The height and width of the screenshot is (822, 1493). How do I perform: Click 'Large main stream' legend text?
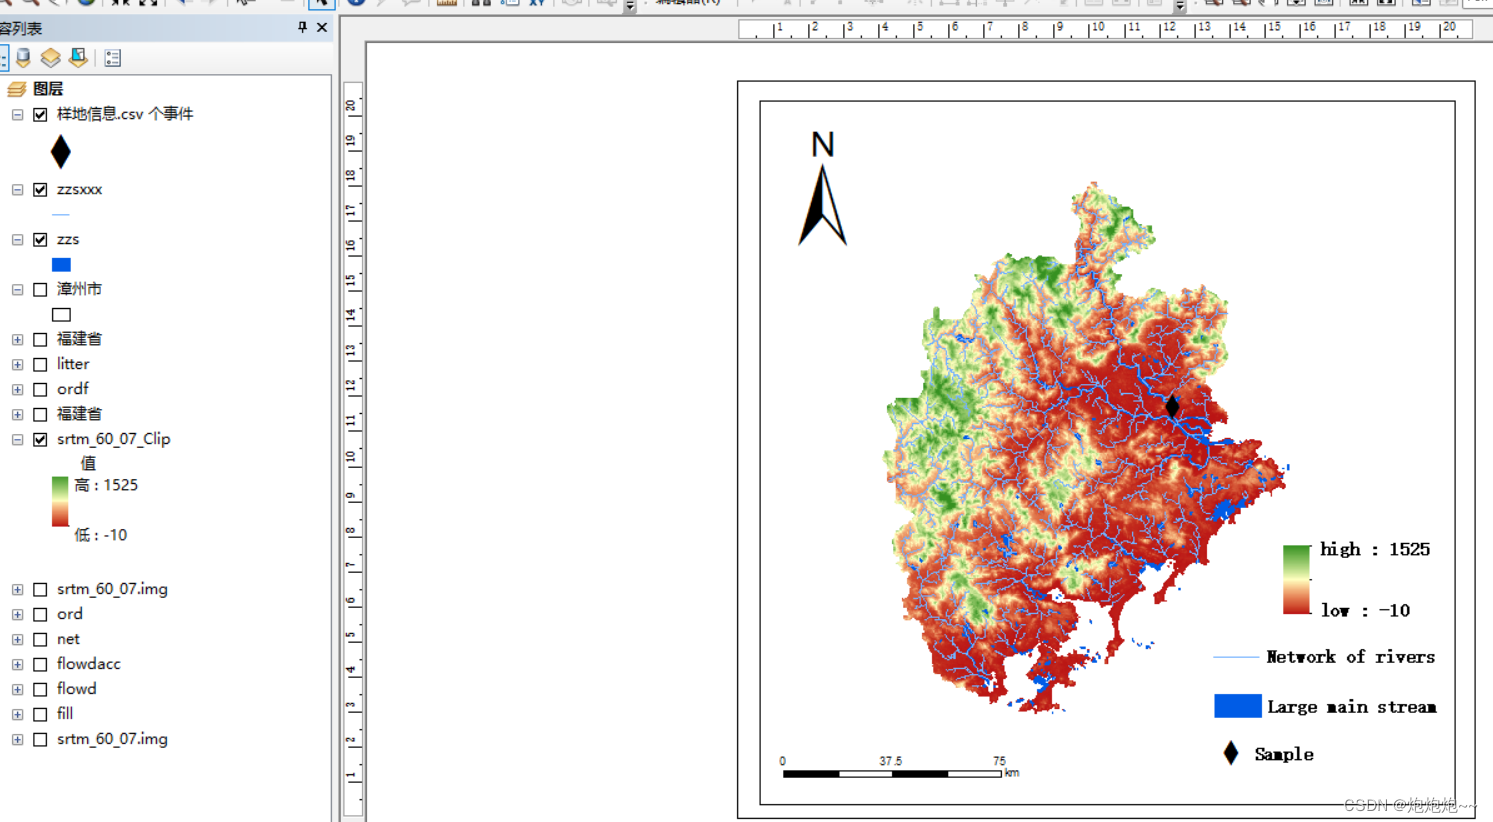[x=1351, y=707]
